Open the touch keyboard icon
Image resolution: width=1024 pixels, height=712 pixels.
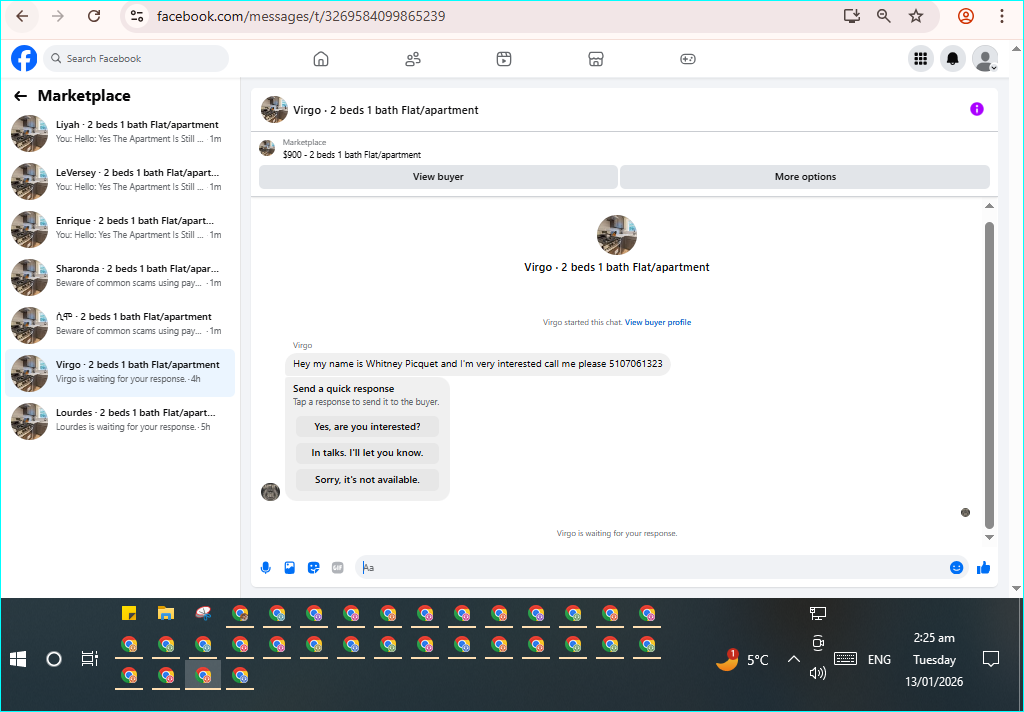(x=846, y=659)
